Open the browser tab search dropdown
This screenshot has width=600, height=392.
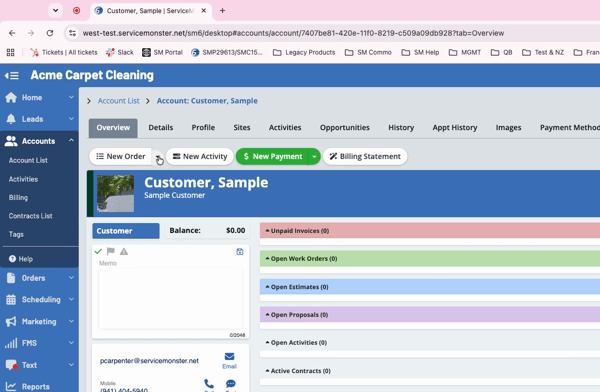(x=55, y=10)
